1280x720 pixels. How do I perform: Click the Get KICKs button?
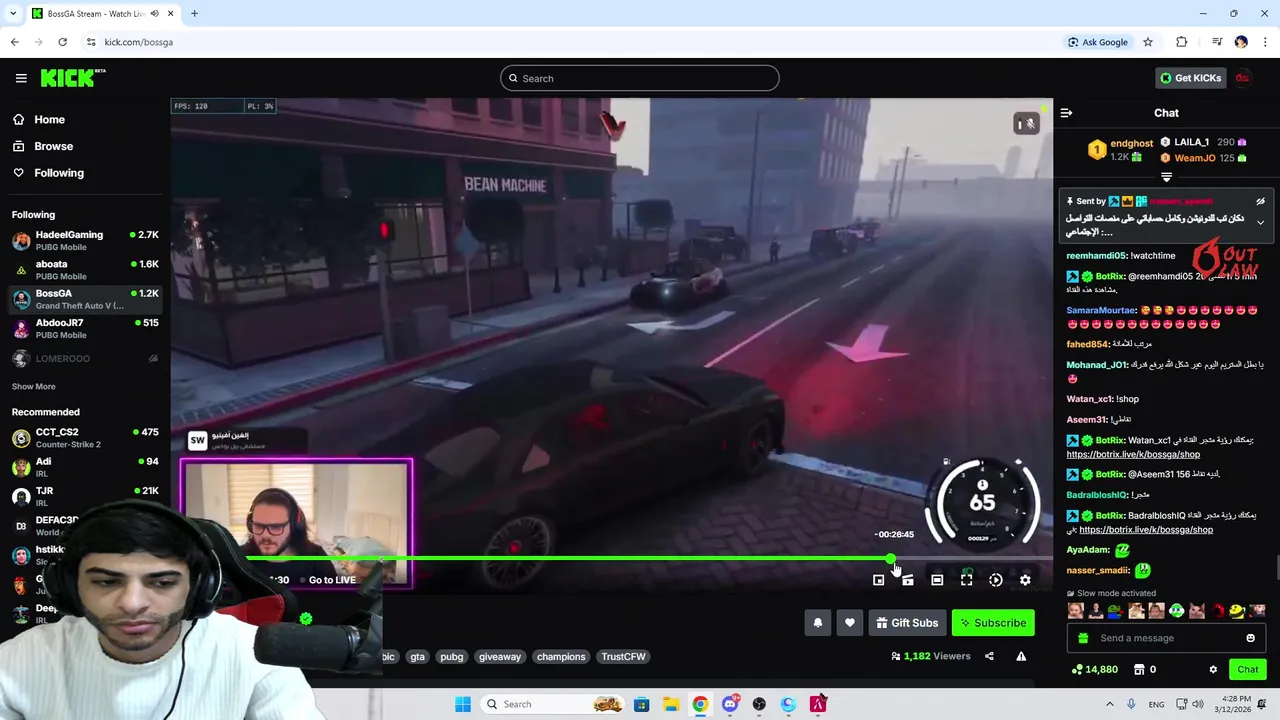[1190, 78]
